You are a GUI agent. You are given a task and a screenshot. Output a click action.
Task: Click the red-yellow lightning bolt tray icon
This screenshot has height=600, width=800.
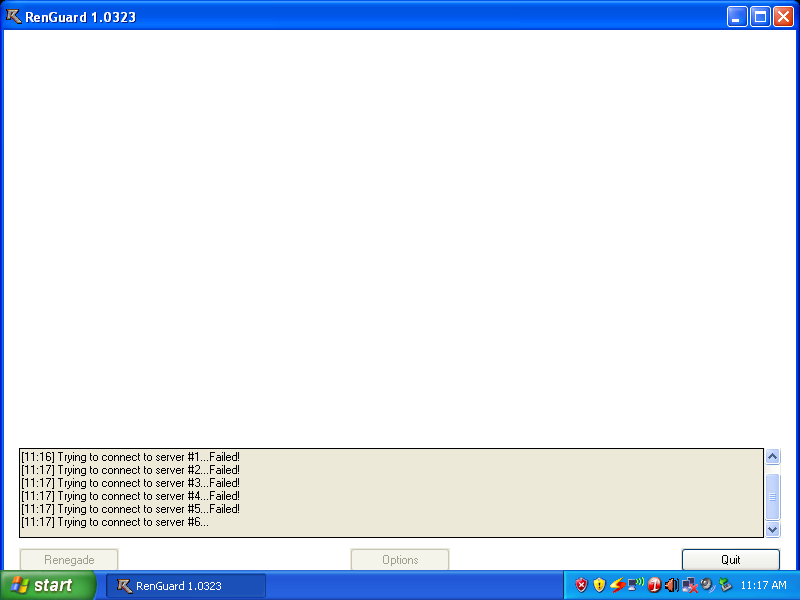point(617,585)
